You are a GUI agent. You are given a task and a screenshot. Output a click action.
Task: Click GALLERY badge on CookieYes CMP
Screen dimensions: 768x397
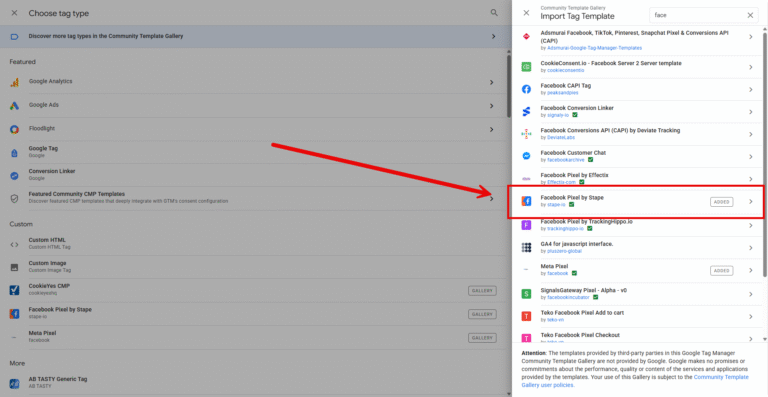pyautogui.click(x=482, y=291)
